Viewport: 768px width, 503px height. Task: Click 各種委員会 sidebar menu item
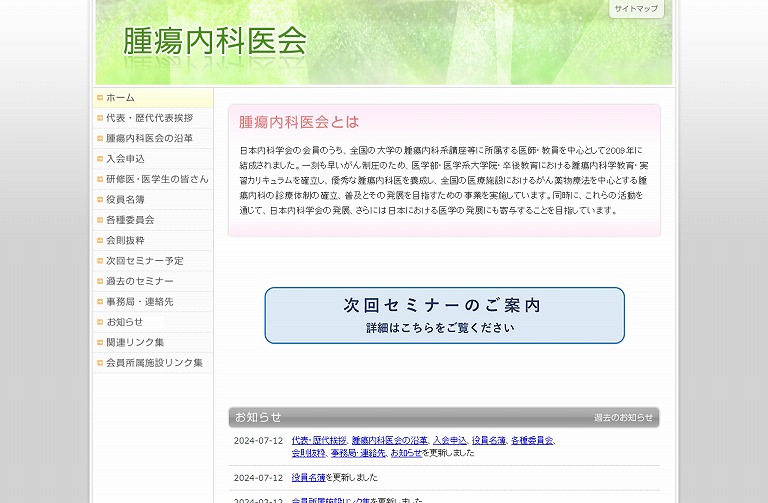[x=130, y=220]
